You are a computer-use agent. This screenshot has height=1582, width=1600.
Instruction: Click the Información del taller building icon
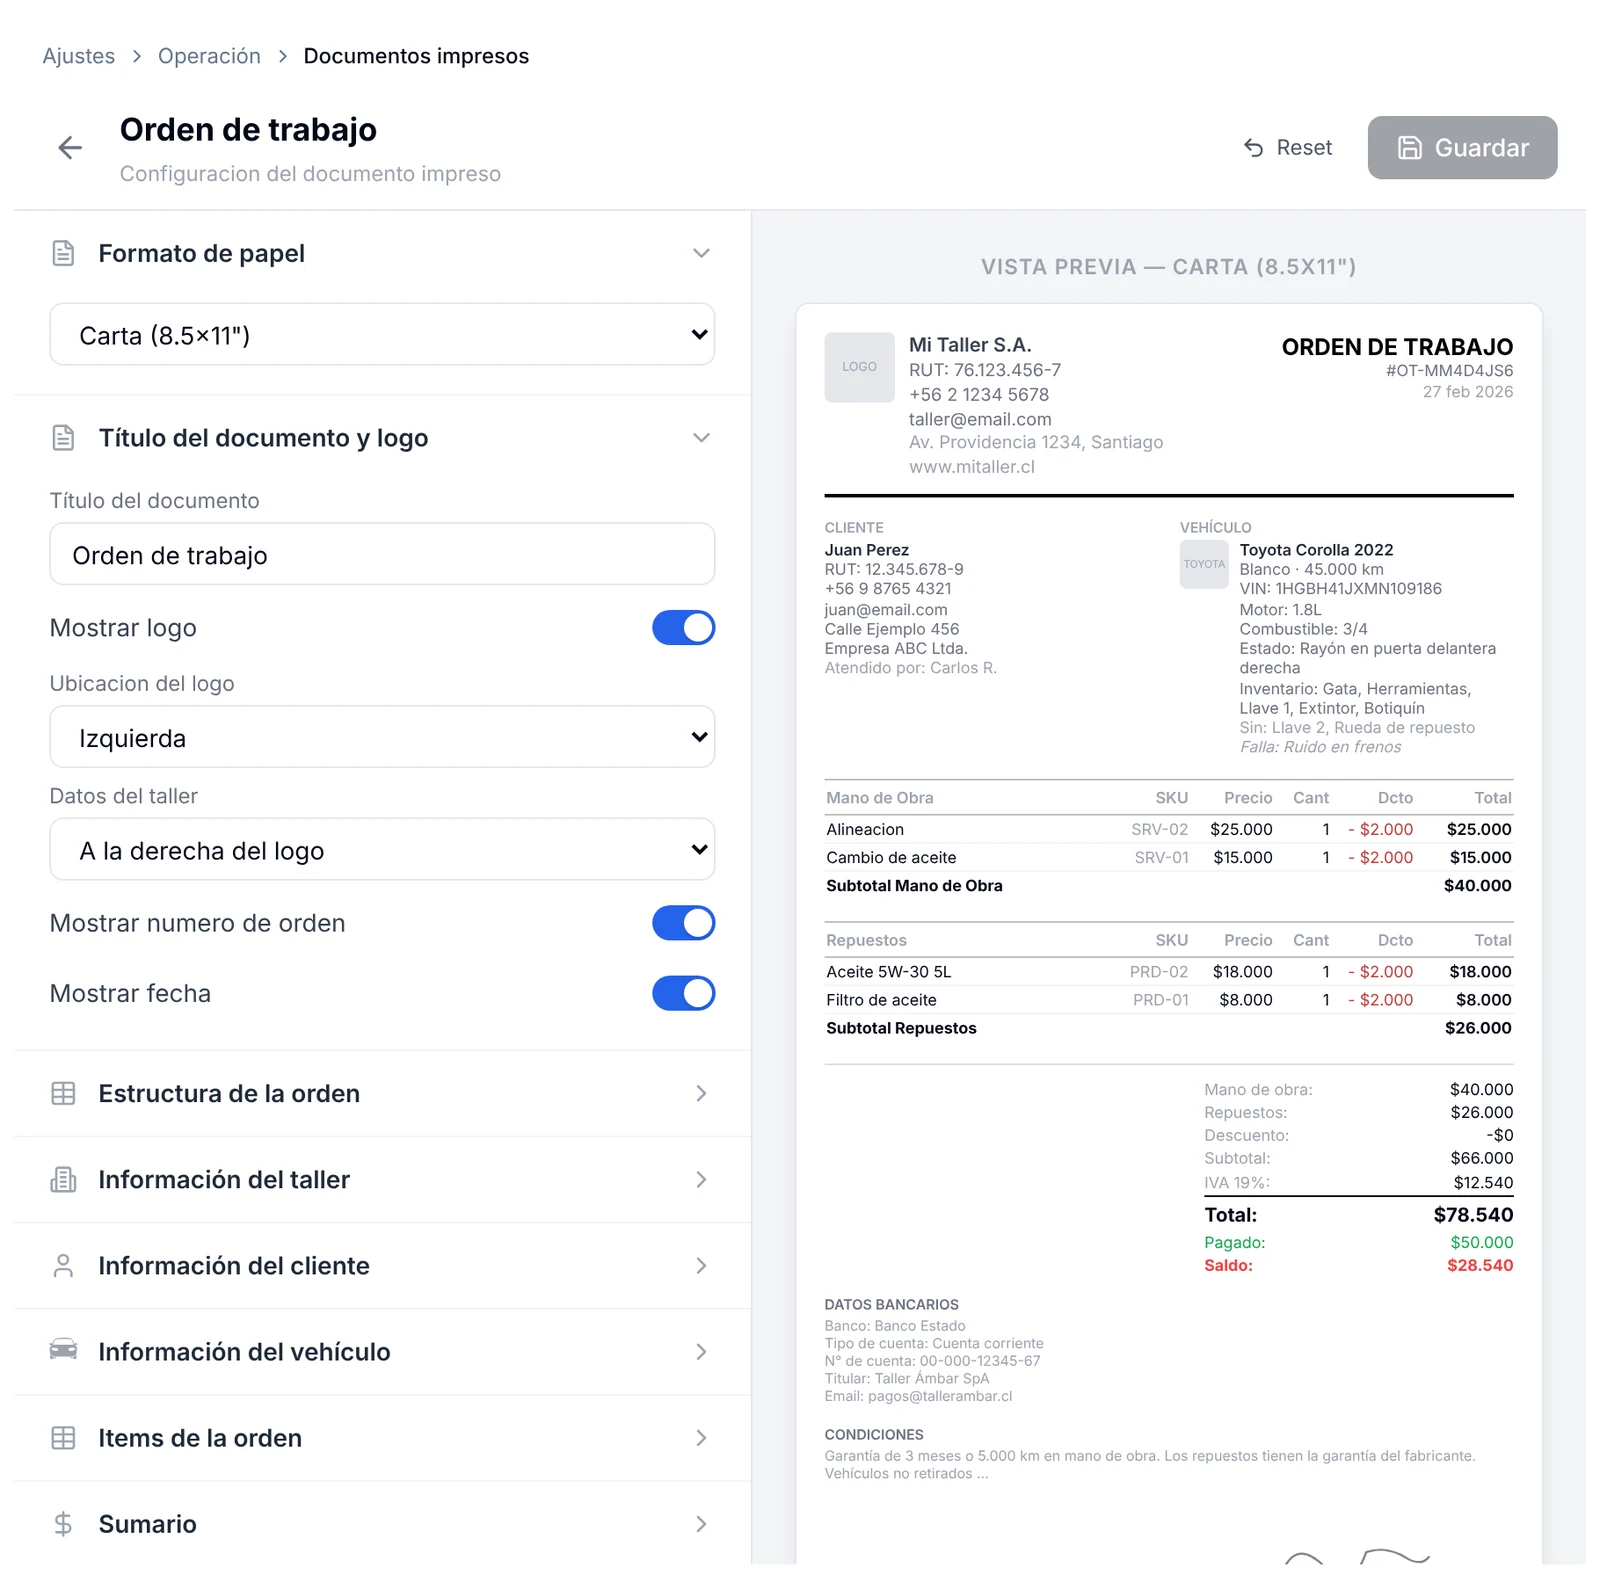63,1179
